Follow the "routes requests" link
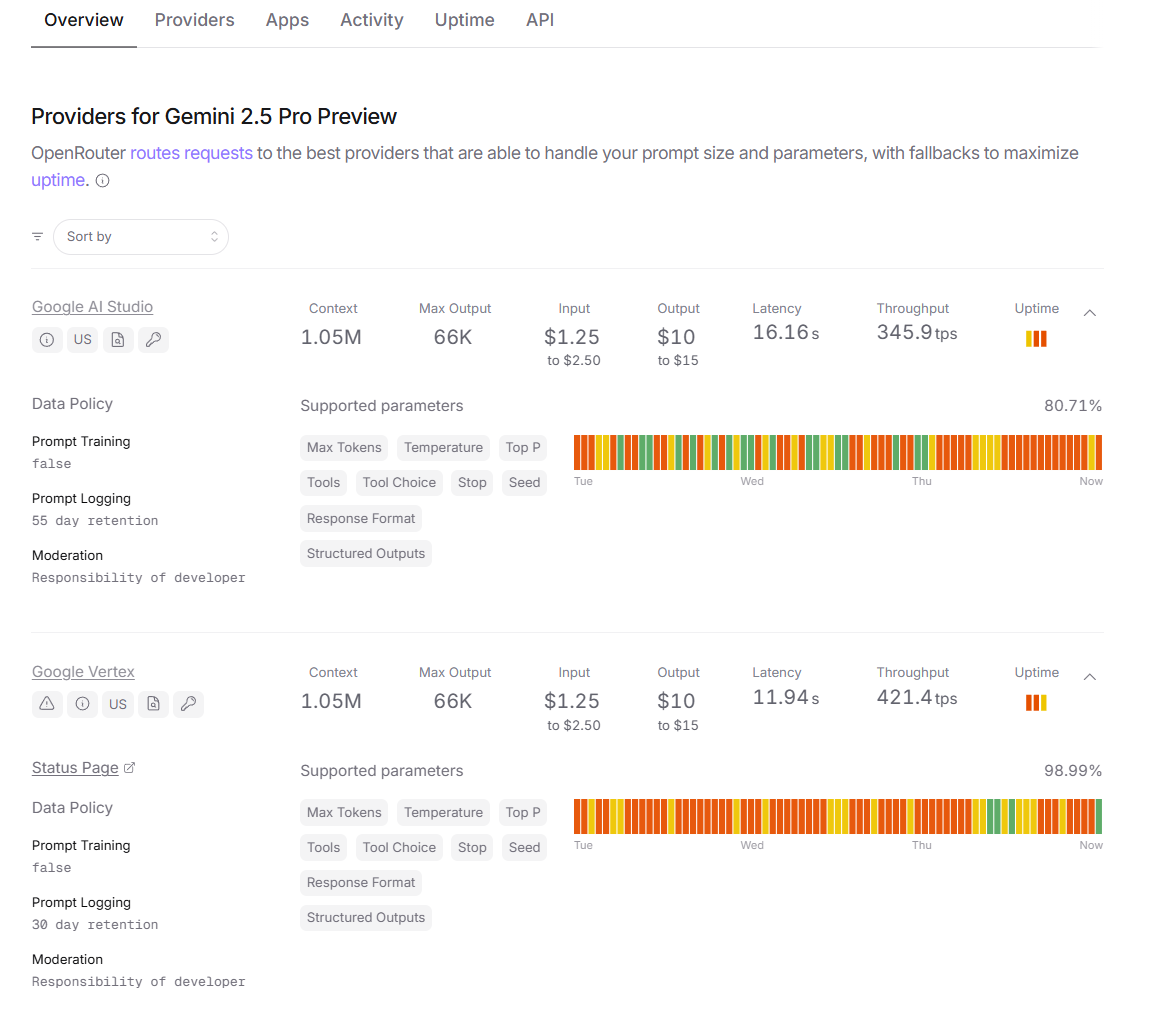 coord(191,153)
